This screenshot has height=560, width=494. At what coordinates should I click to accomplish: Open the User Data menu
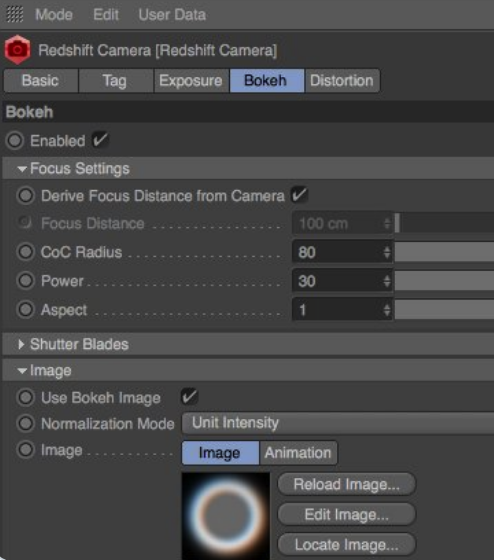tap(172, 15)
